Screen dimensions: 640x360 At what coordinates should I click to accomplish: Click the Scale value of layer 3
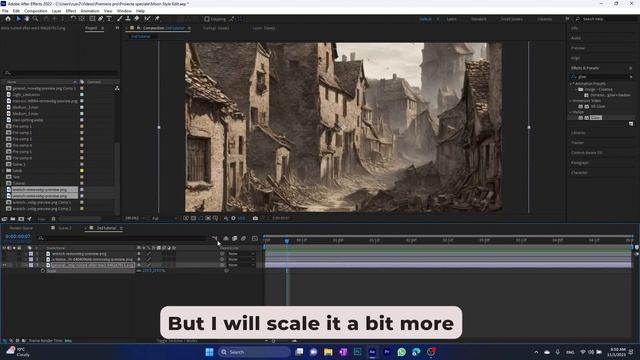[153, 271]
